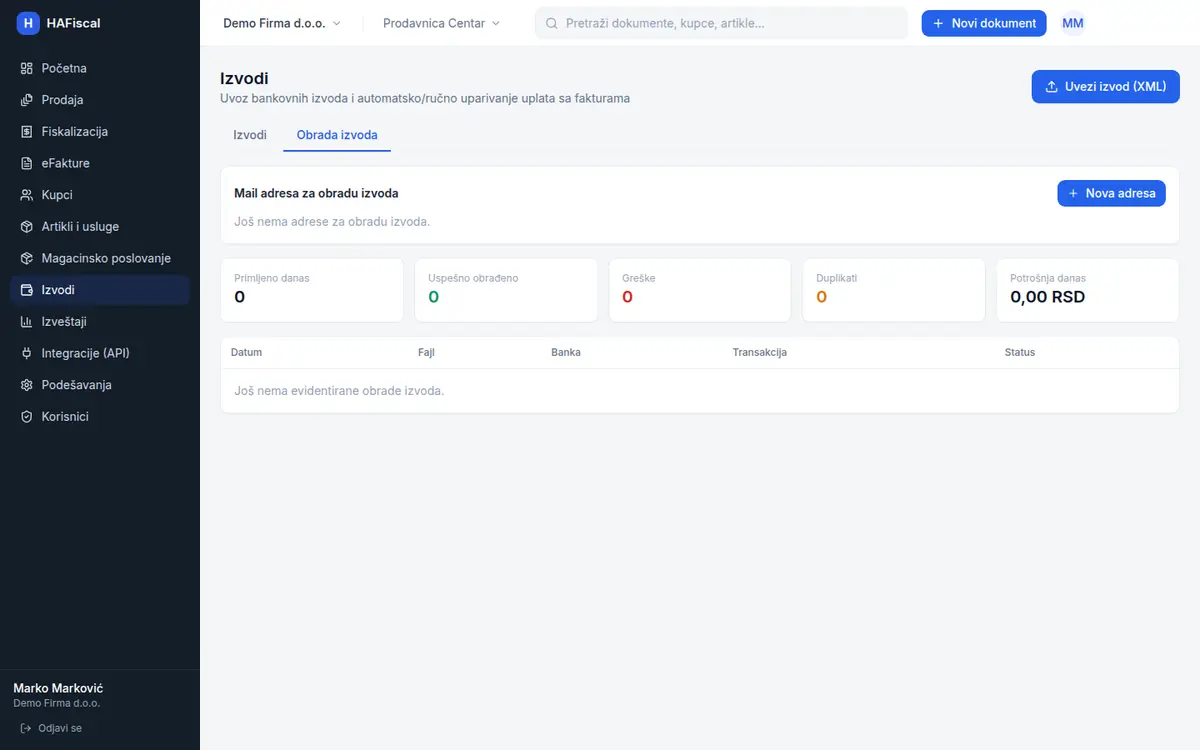Go to Izveštaji in the sidebar

(x=100, y=322)
